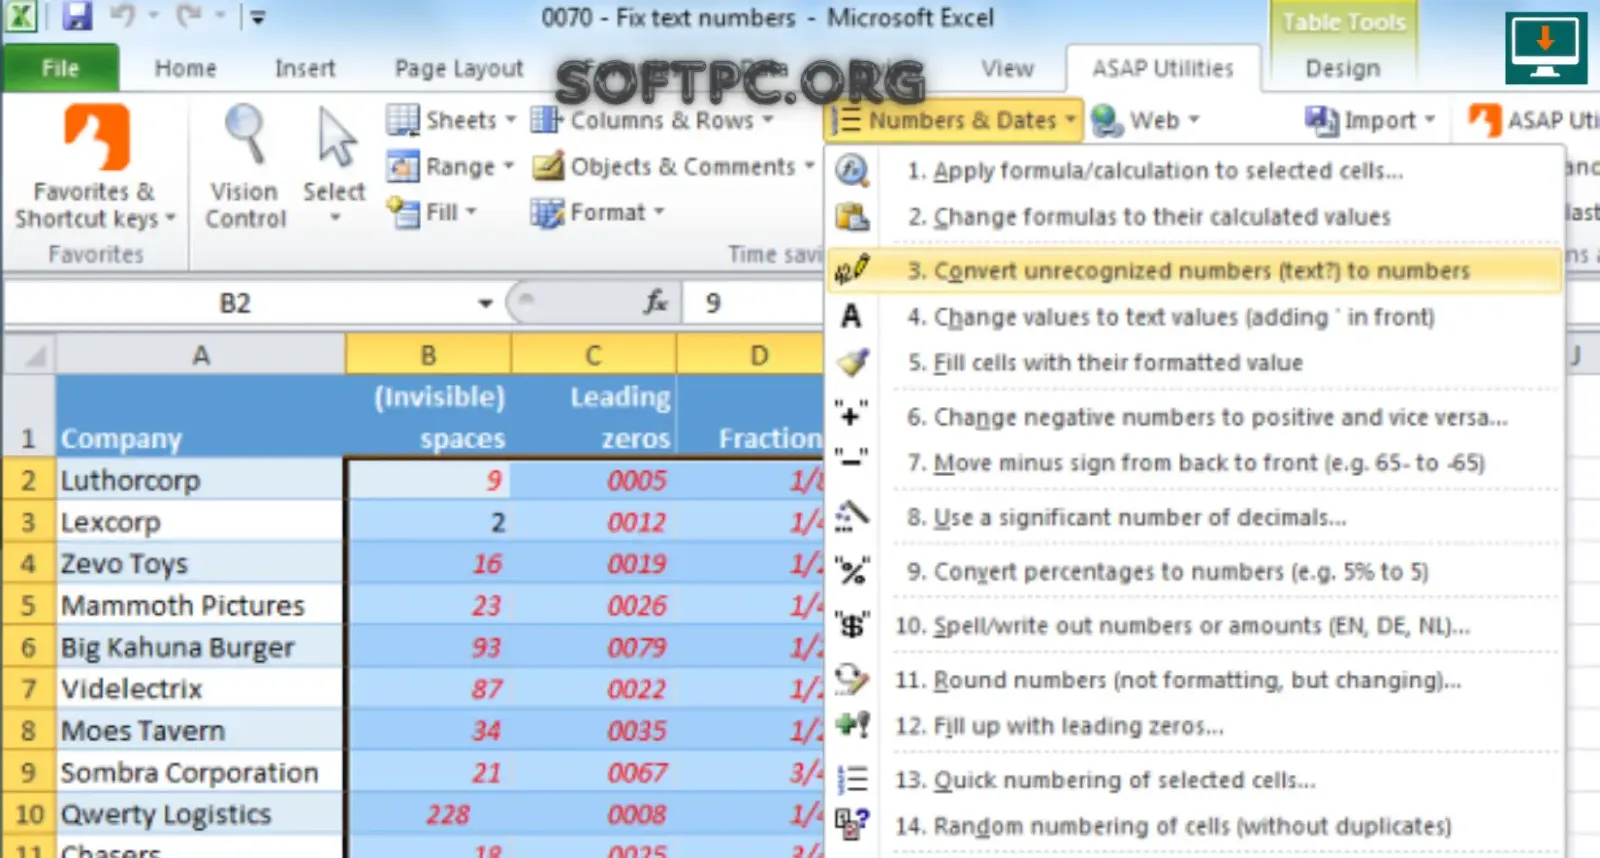The width and height of the screenshot is (1600, 858).
Task: Choose Change negative numbers to positive
Action: (x=1195, y=417)
